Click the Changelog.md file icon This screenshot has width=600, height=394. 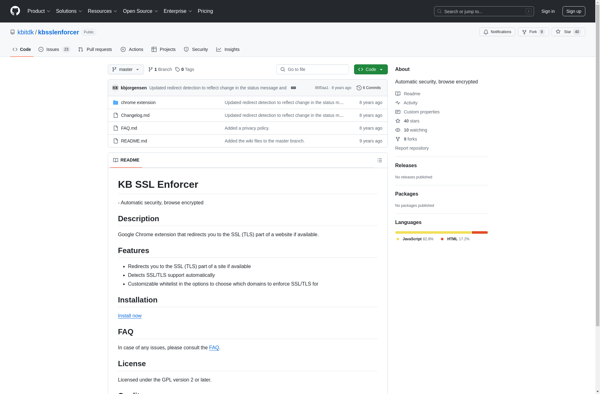[x=116, y=115]
